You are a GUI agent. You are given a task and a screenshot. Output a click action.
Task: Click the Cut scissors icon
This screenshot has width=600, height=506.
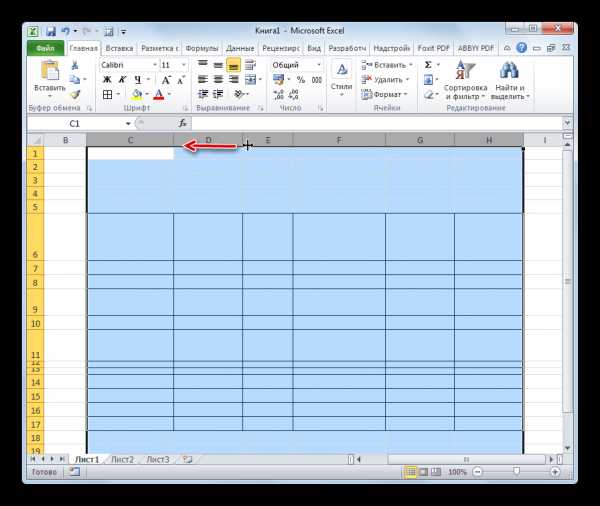(x=75, y=65)
